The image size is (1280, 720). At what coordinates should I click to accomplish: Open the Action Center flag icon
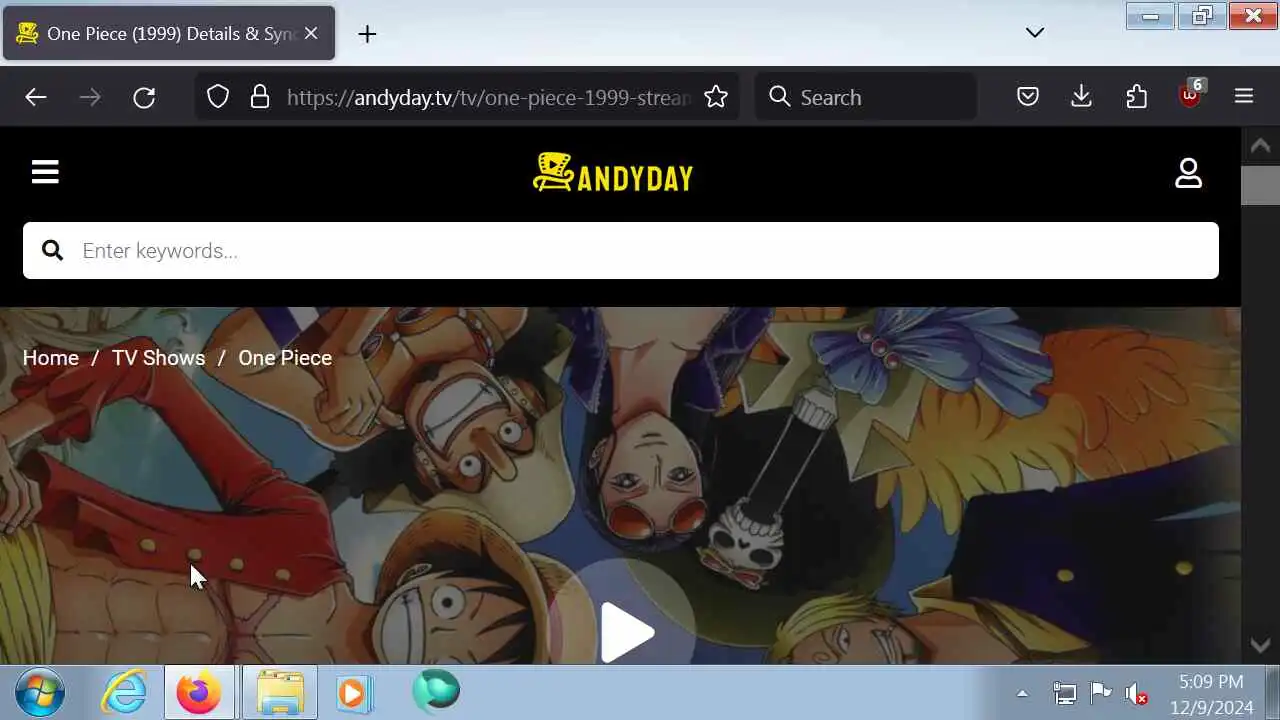(x=1100, y=693)
